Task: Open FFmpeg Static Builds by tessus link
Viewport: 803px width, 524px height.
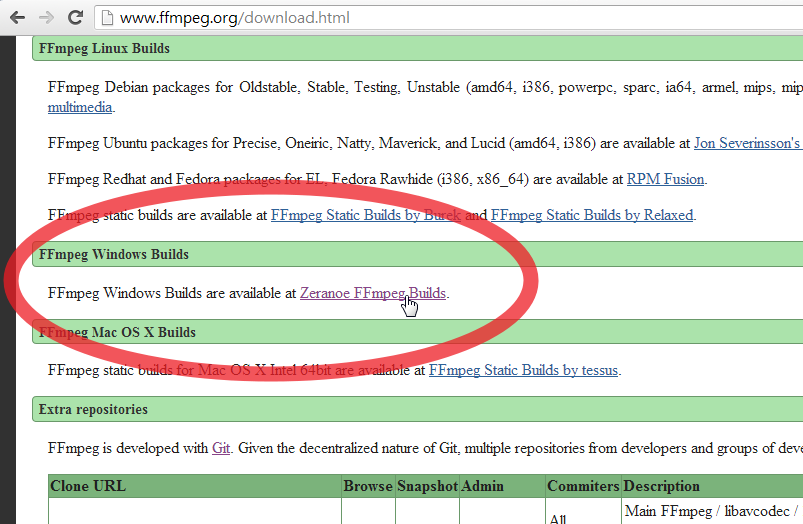Action: 523,370
